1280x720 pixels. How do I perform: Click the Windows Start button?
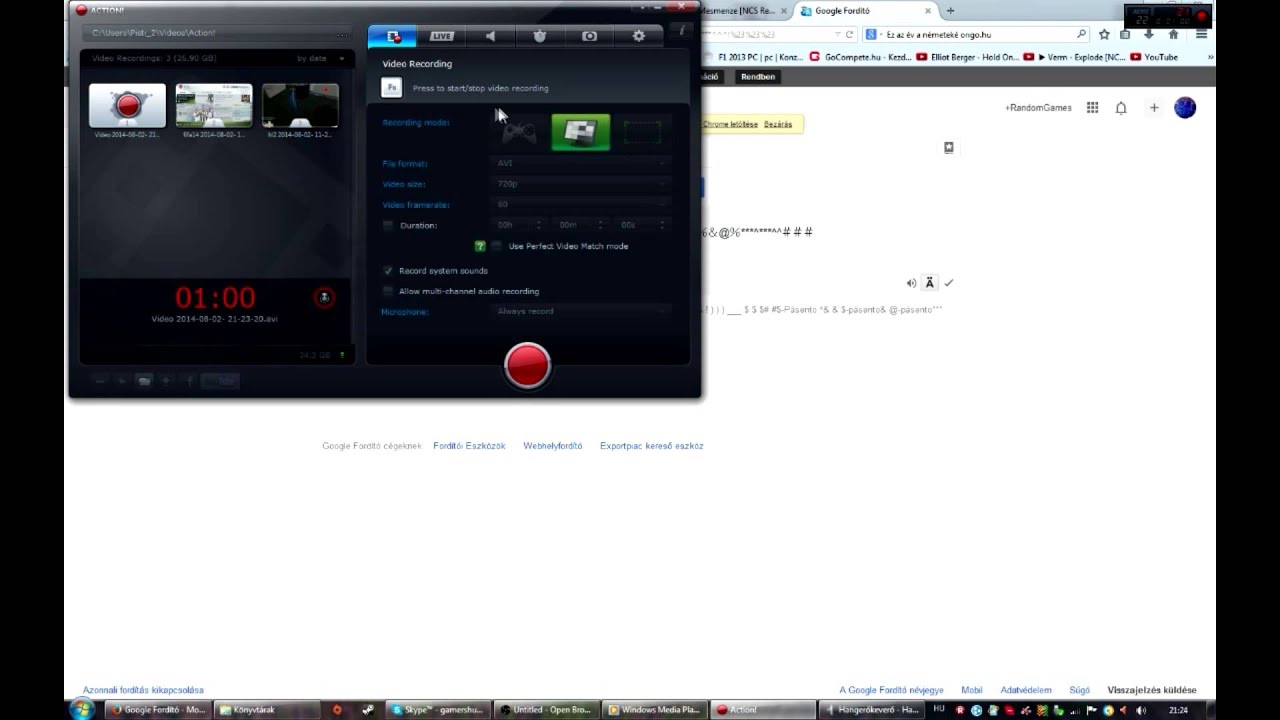pos(82,709)
